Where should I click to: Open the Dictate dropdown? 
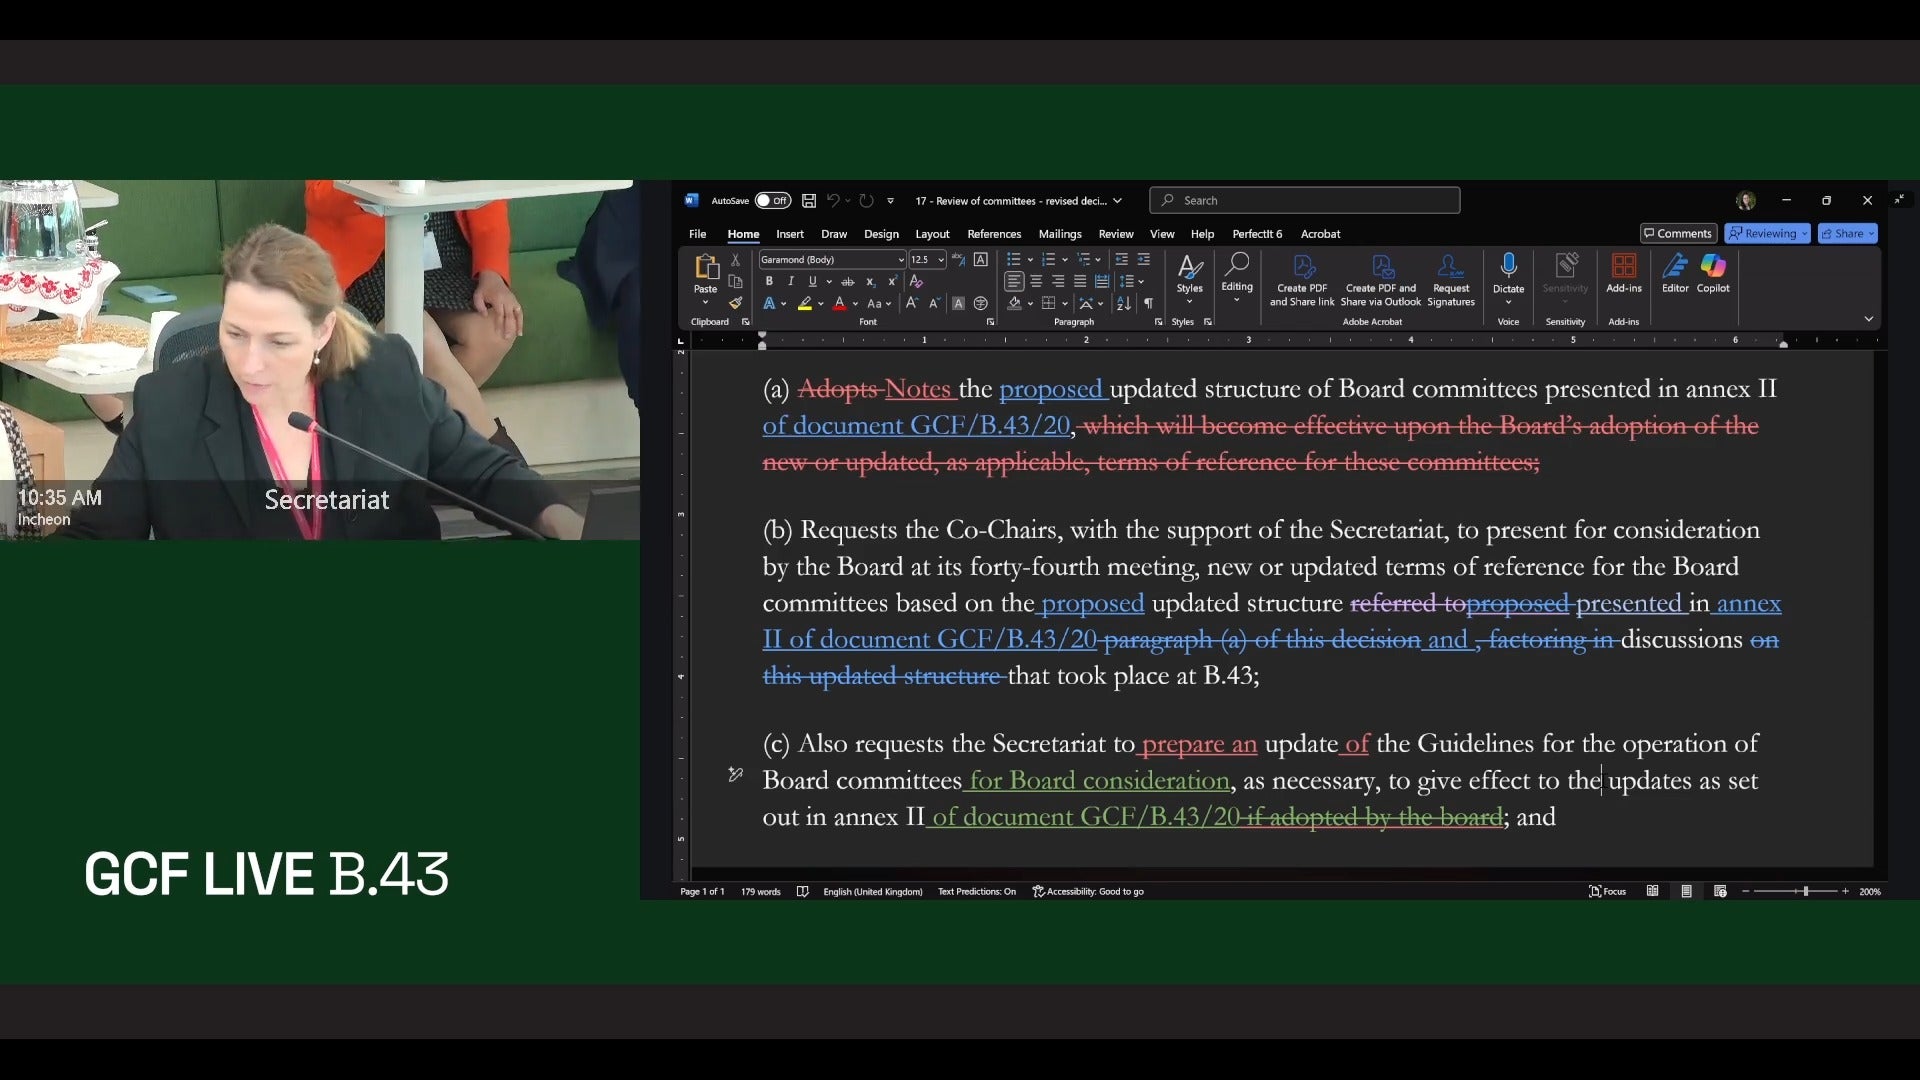point(1508,302)
